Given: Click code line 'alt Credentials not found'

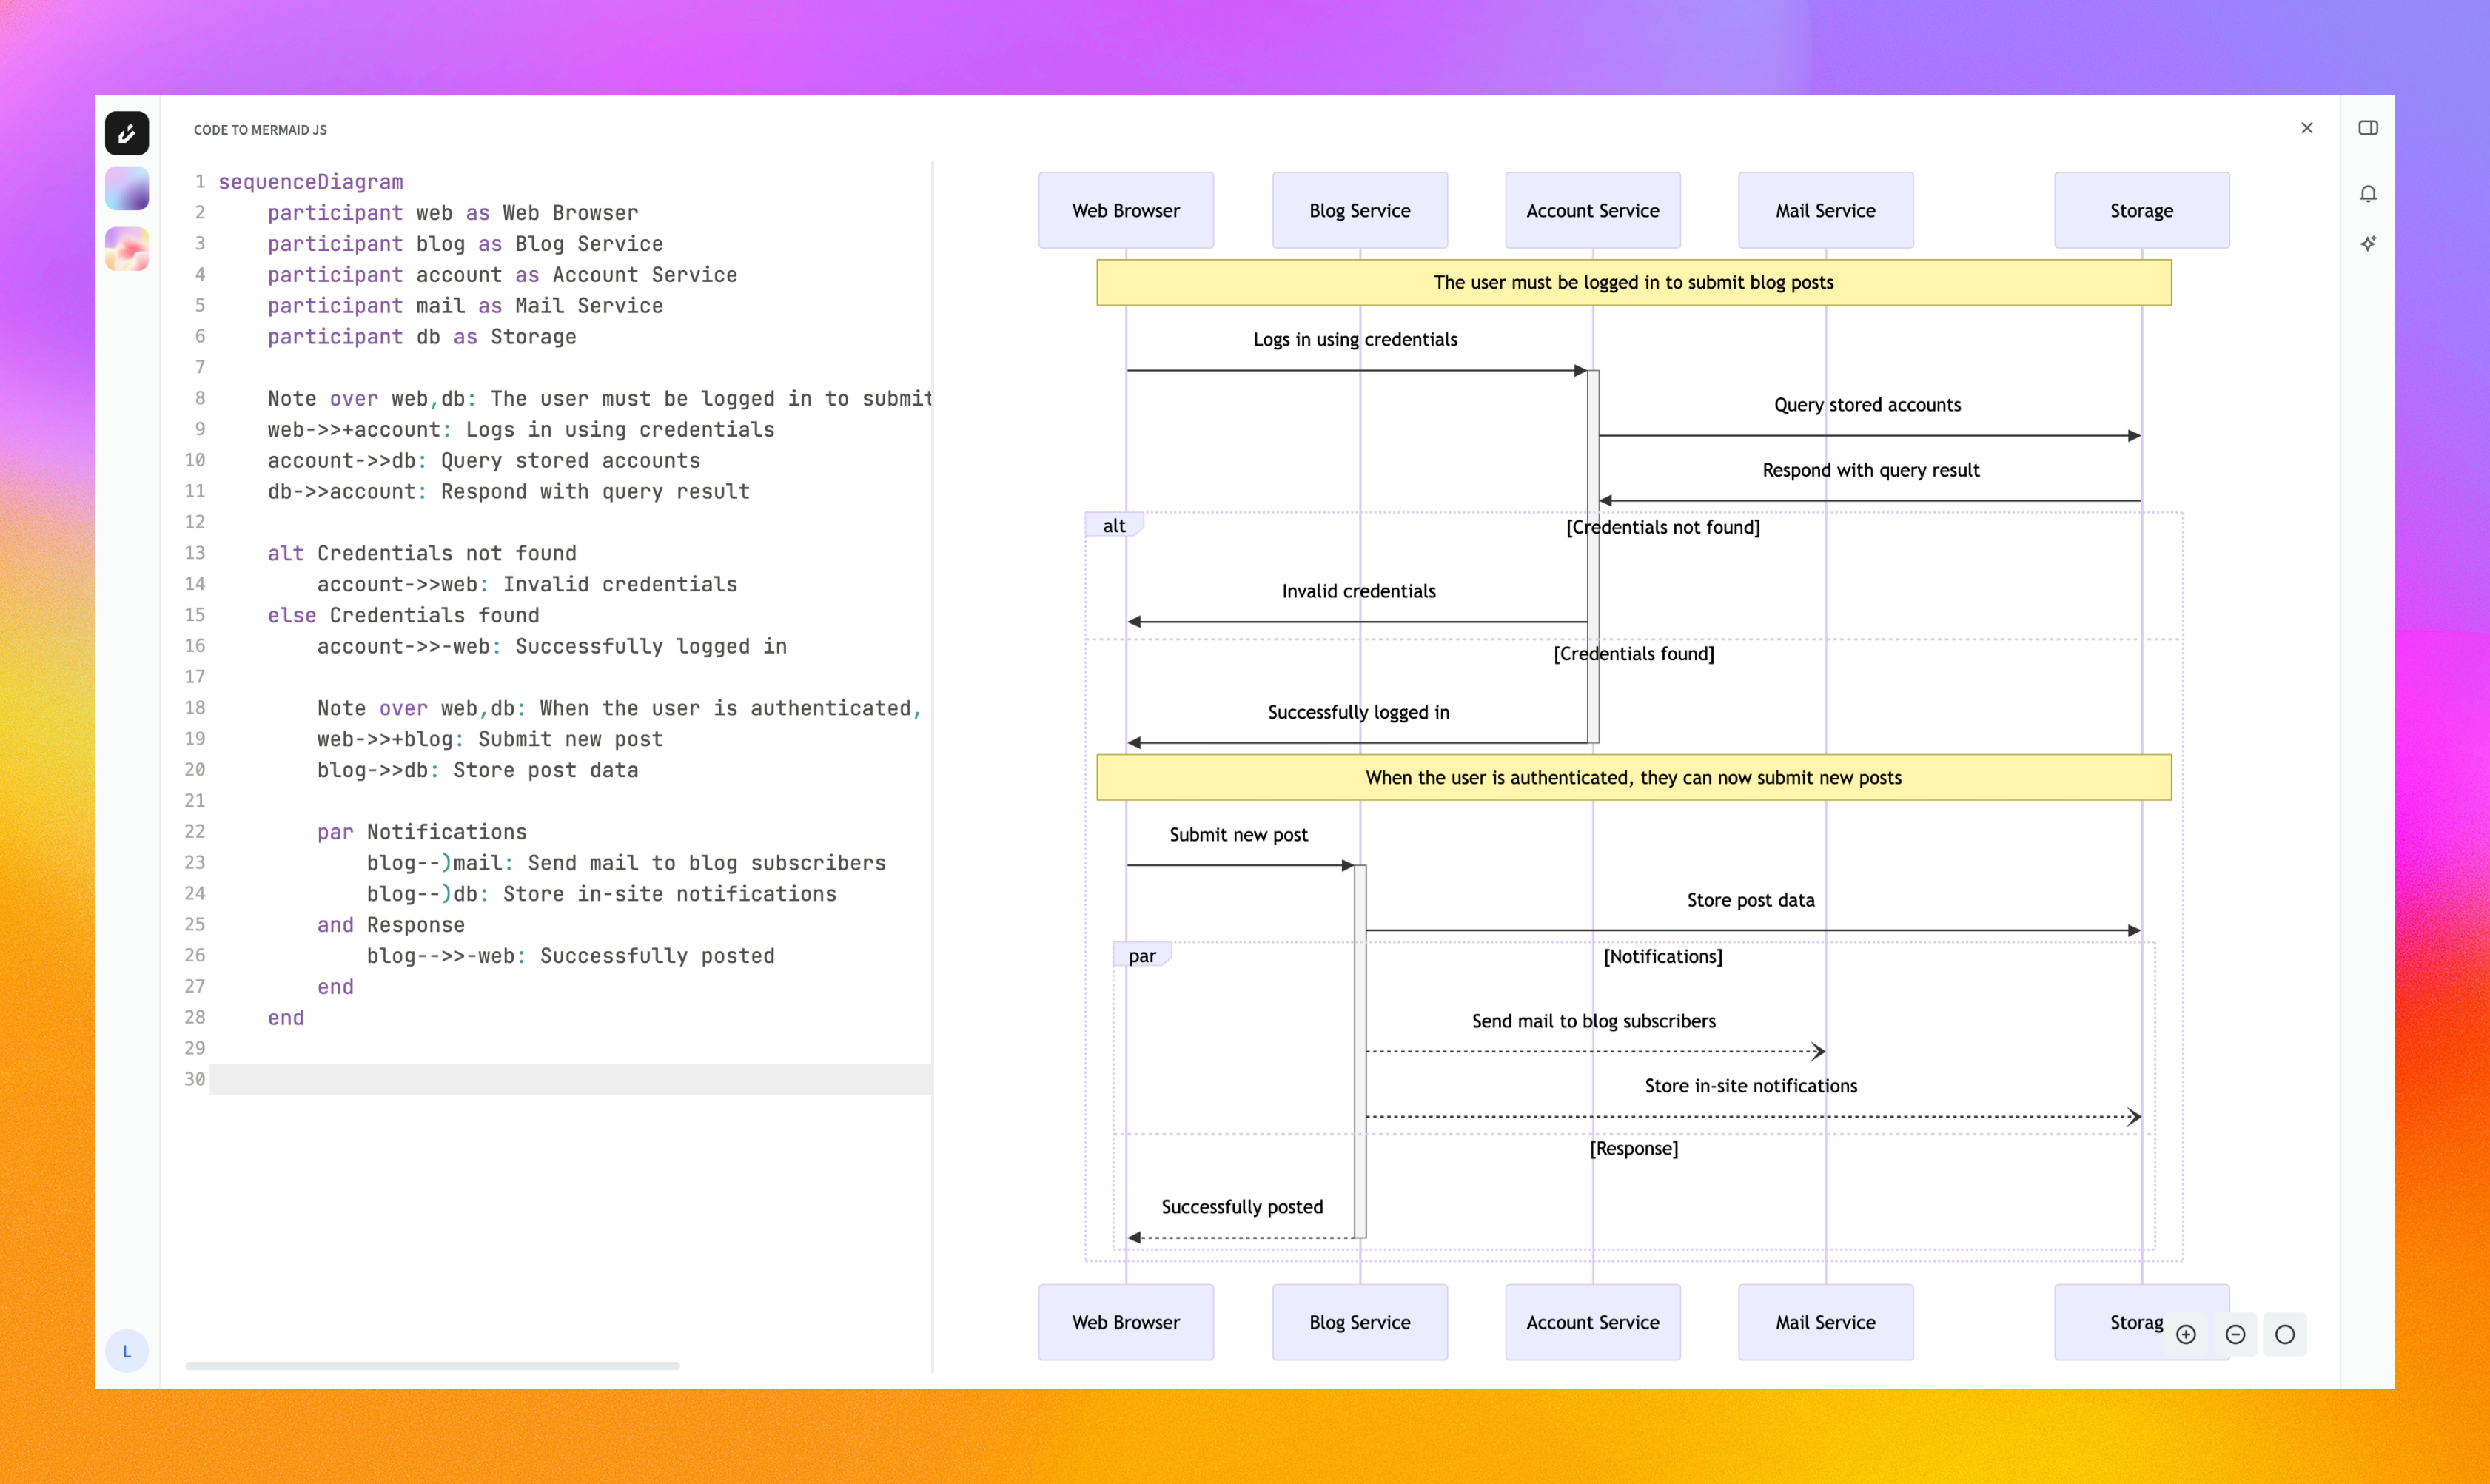Looking at the screenshot, I should [421, 553].
